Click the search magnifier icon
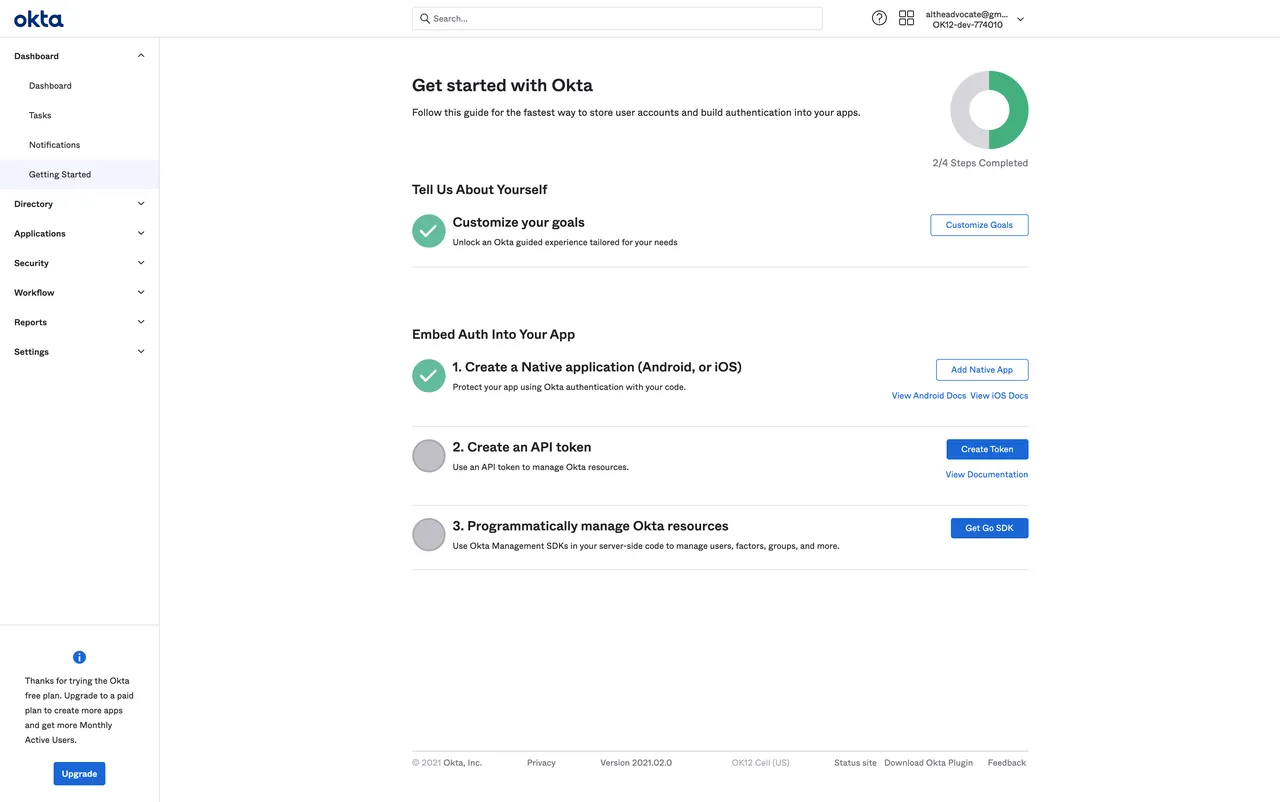 pyautogui.click(x=425, y=18)
